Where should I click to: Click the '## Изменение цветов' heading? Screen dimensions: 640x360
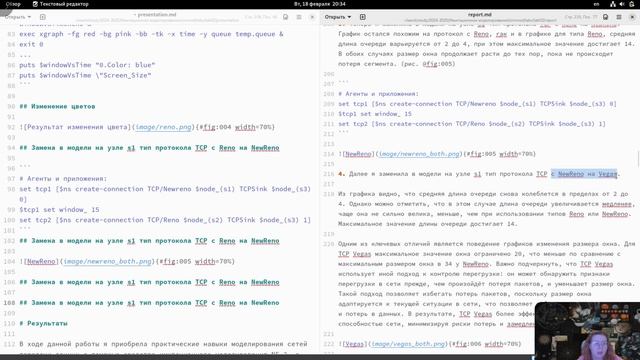pos(57,106)
